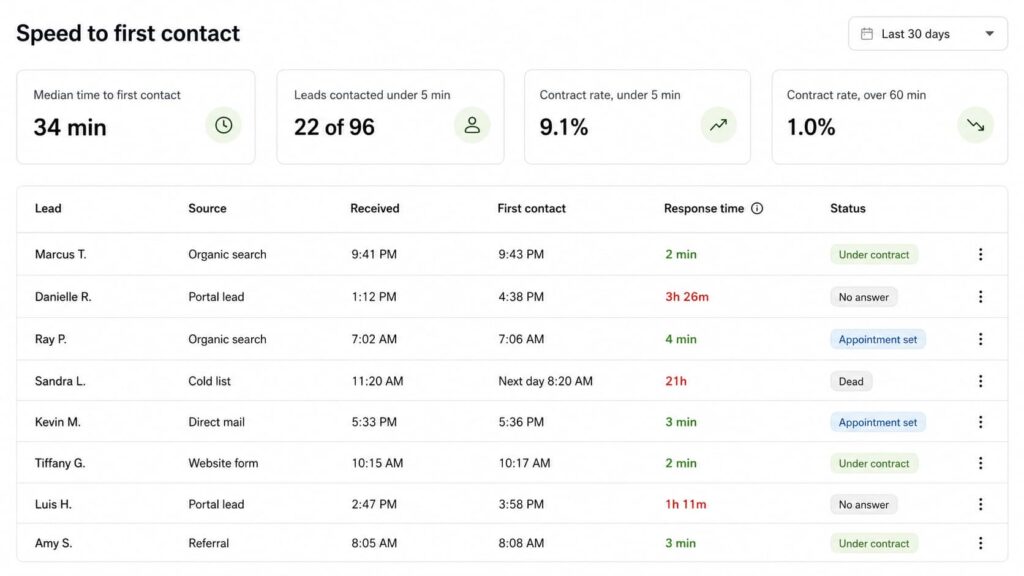Screen dimensions: 1024x576
Task: Open the row menu for Marcus T.
Action: pos(980,255)
